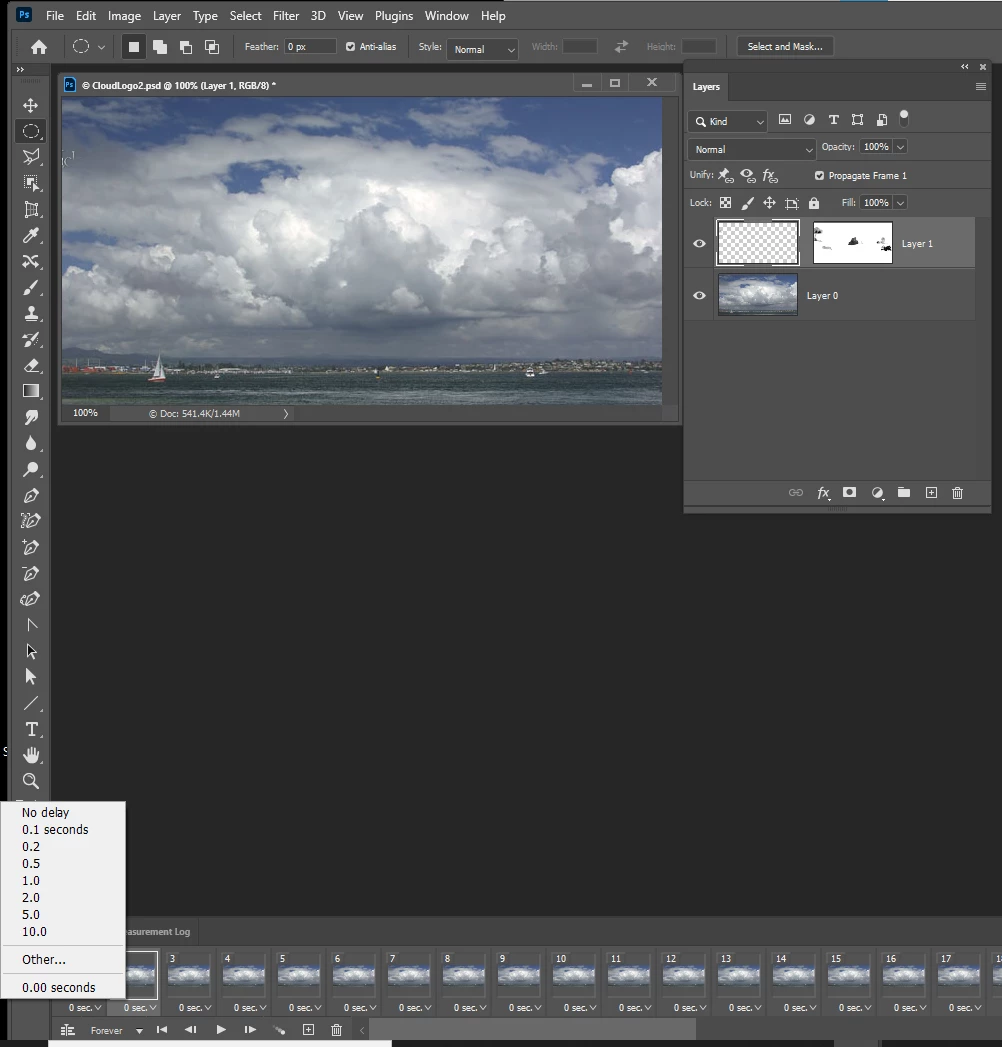
Task: Toggle Propagate Frame 1 checkbox
Action: [819, 176]
